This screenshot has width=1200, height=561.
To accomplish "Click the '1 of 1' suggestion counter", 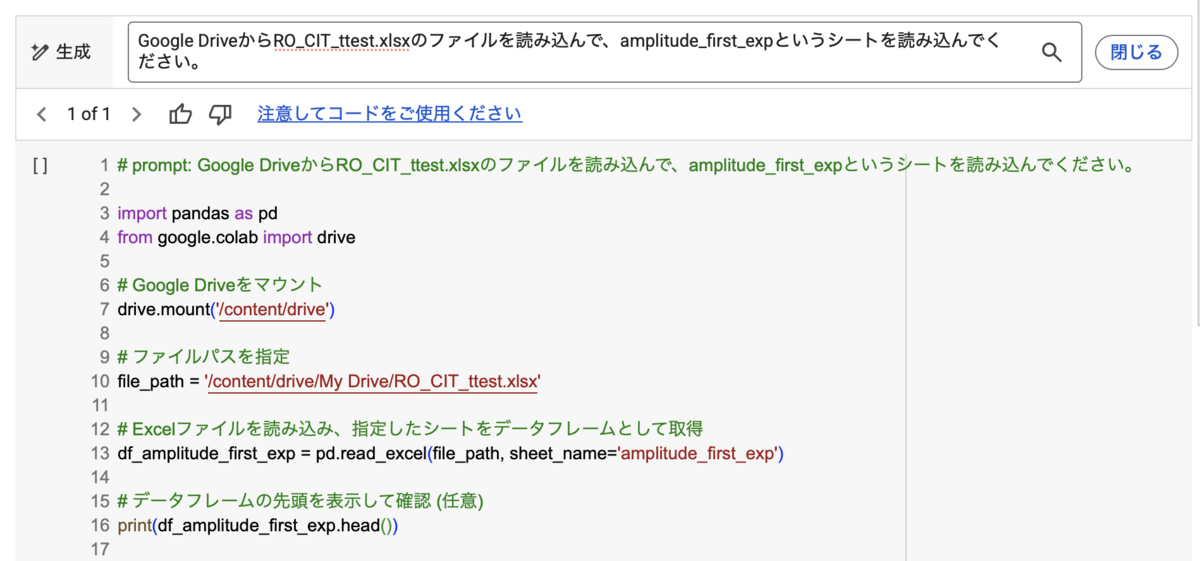I will 89,114.
